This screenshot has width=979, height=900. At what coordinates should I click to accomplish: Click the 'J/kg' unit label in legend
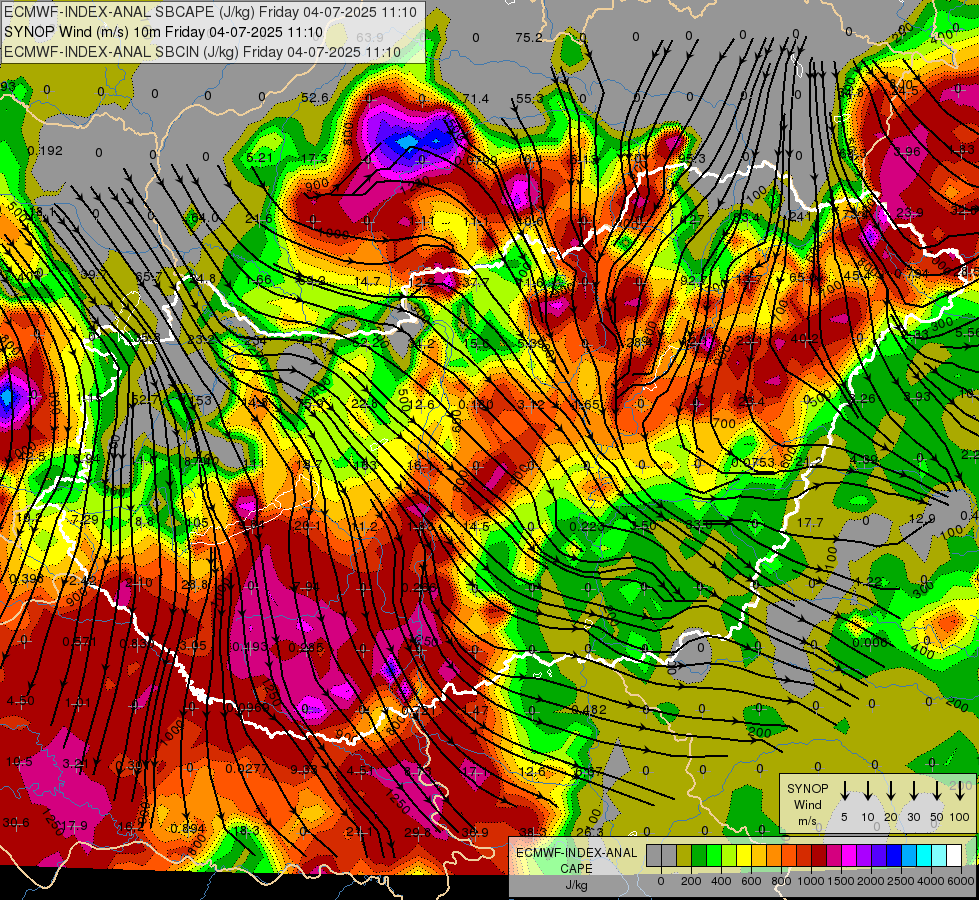click(576, 885)
